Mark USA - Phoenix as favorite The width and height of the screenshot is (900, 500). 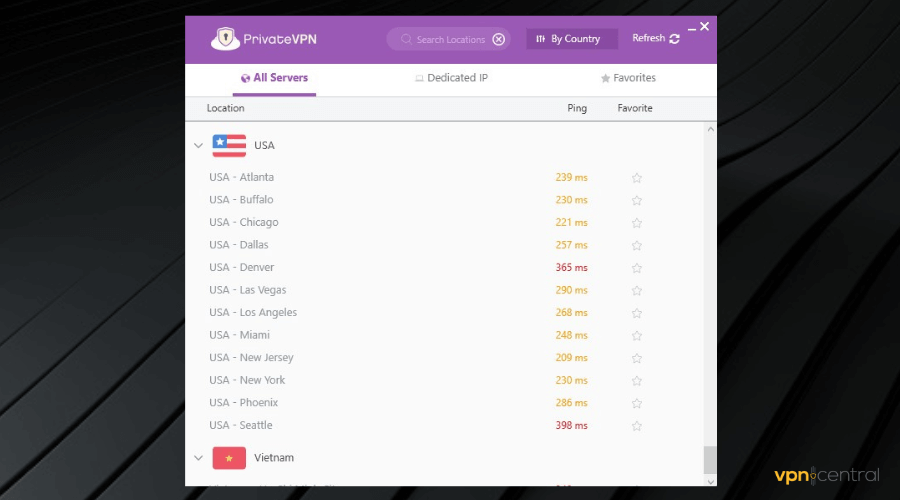[x=637, y=403]
